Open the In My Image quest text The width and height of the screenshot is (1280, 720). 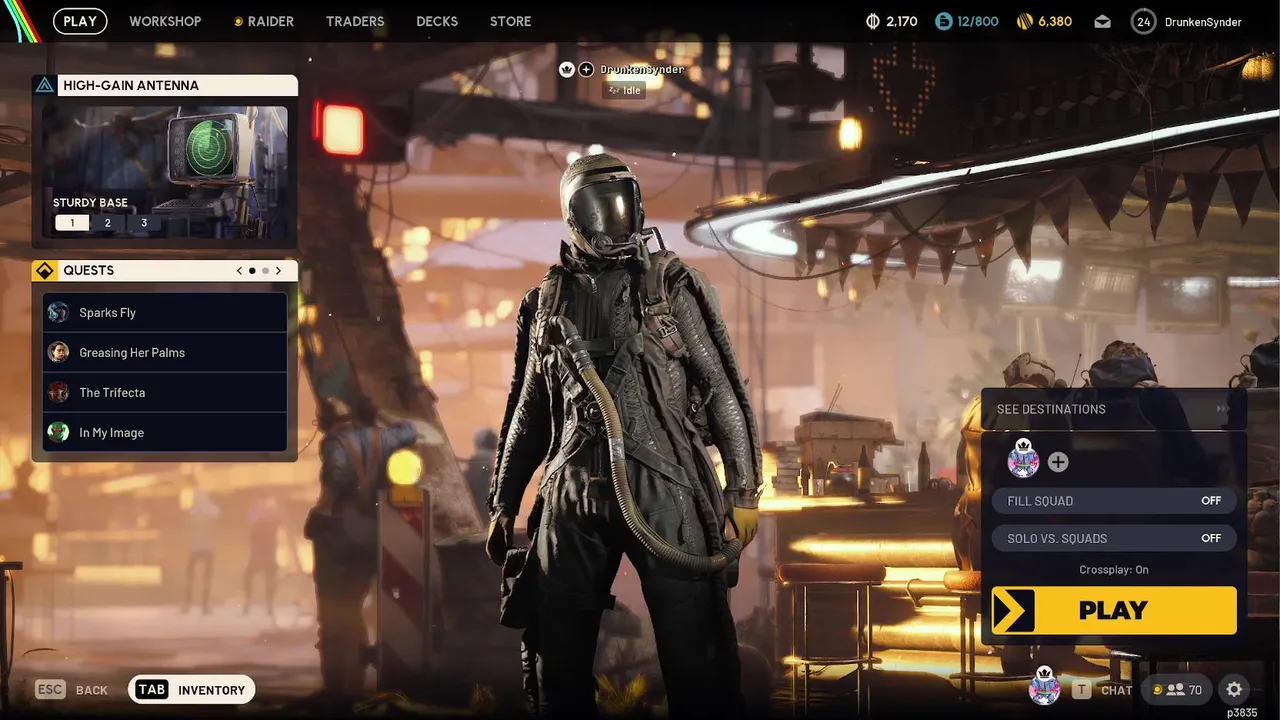click(112, 433)
